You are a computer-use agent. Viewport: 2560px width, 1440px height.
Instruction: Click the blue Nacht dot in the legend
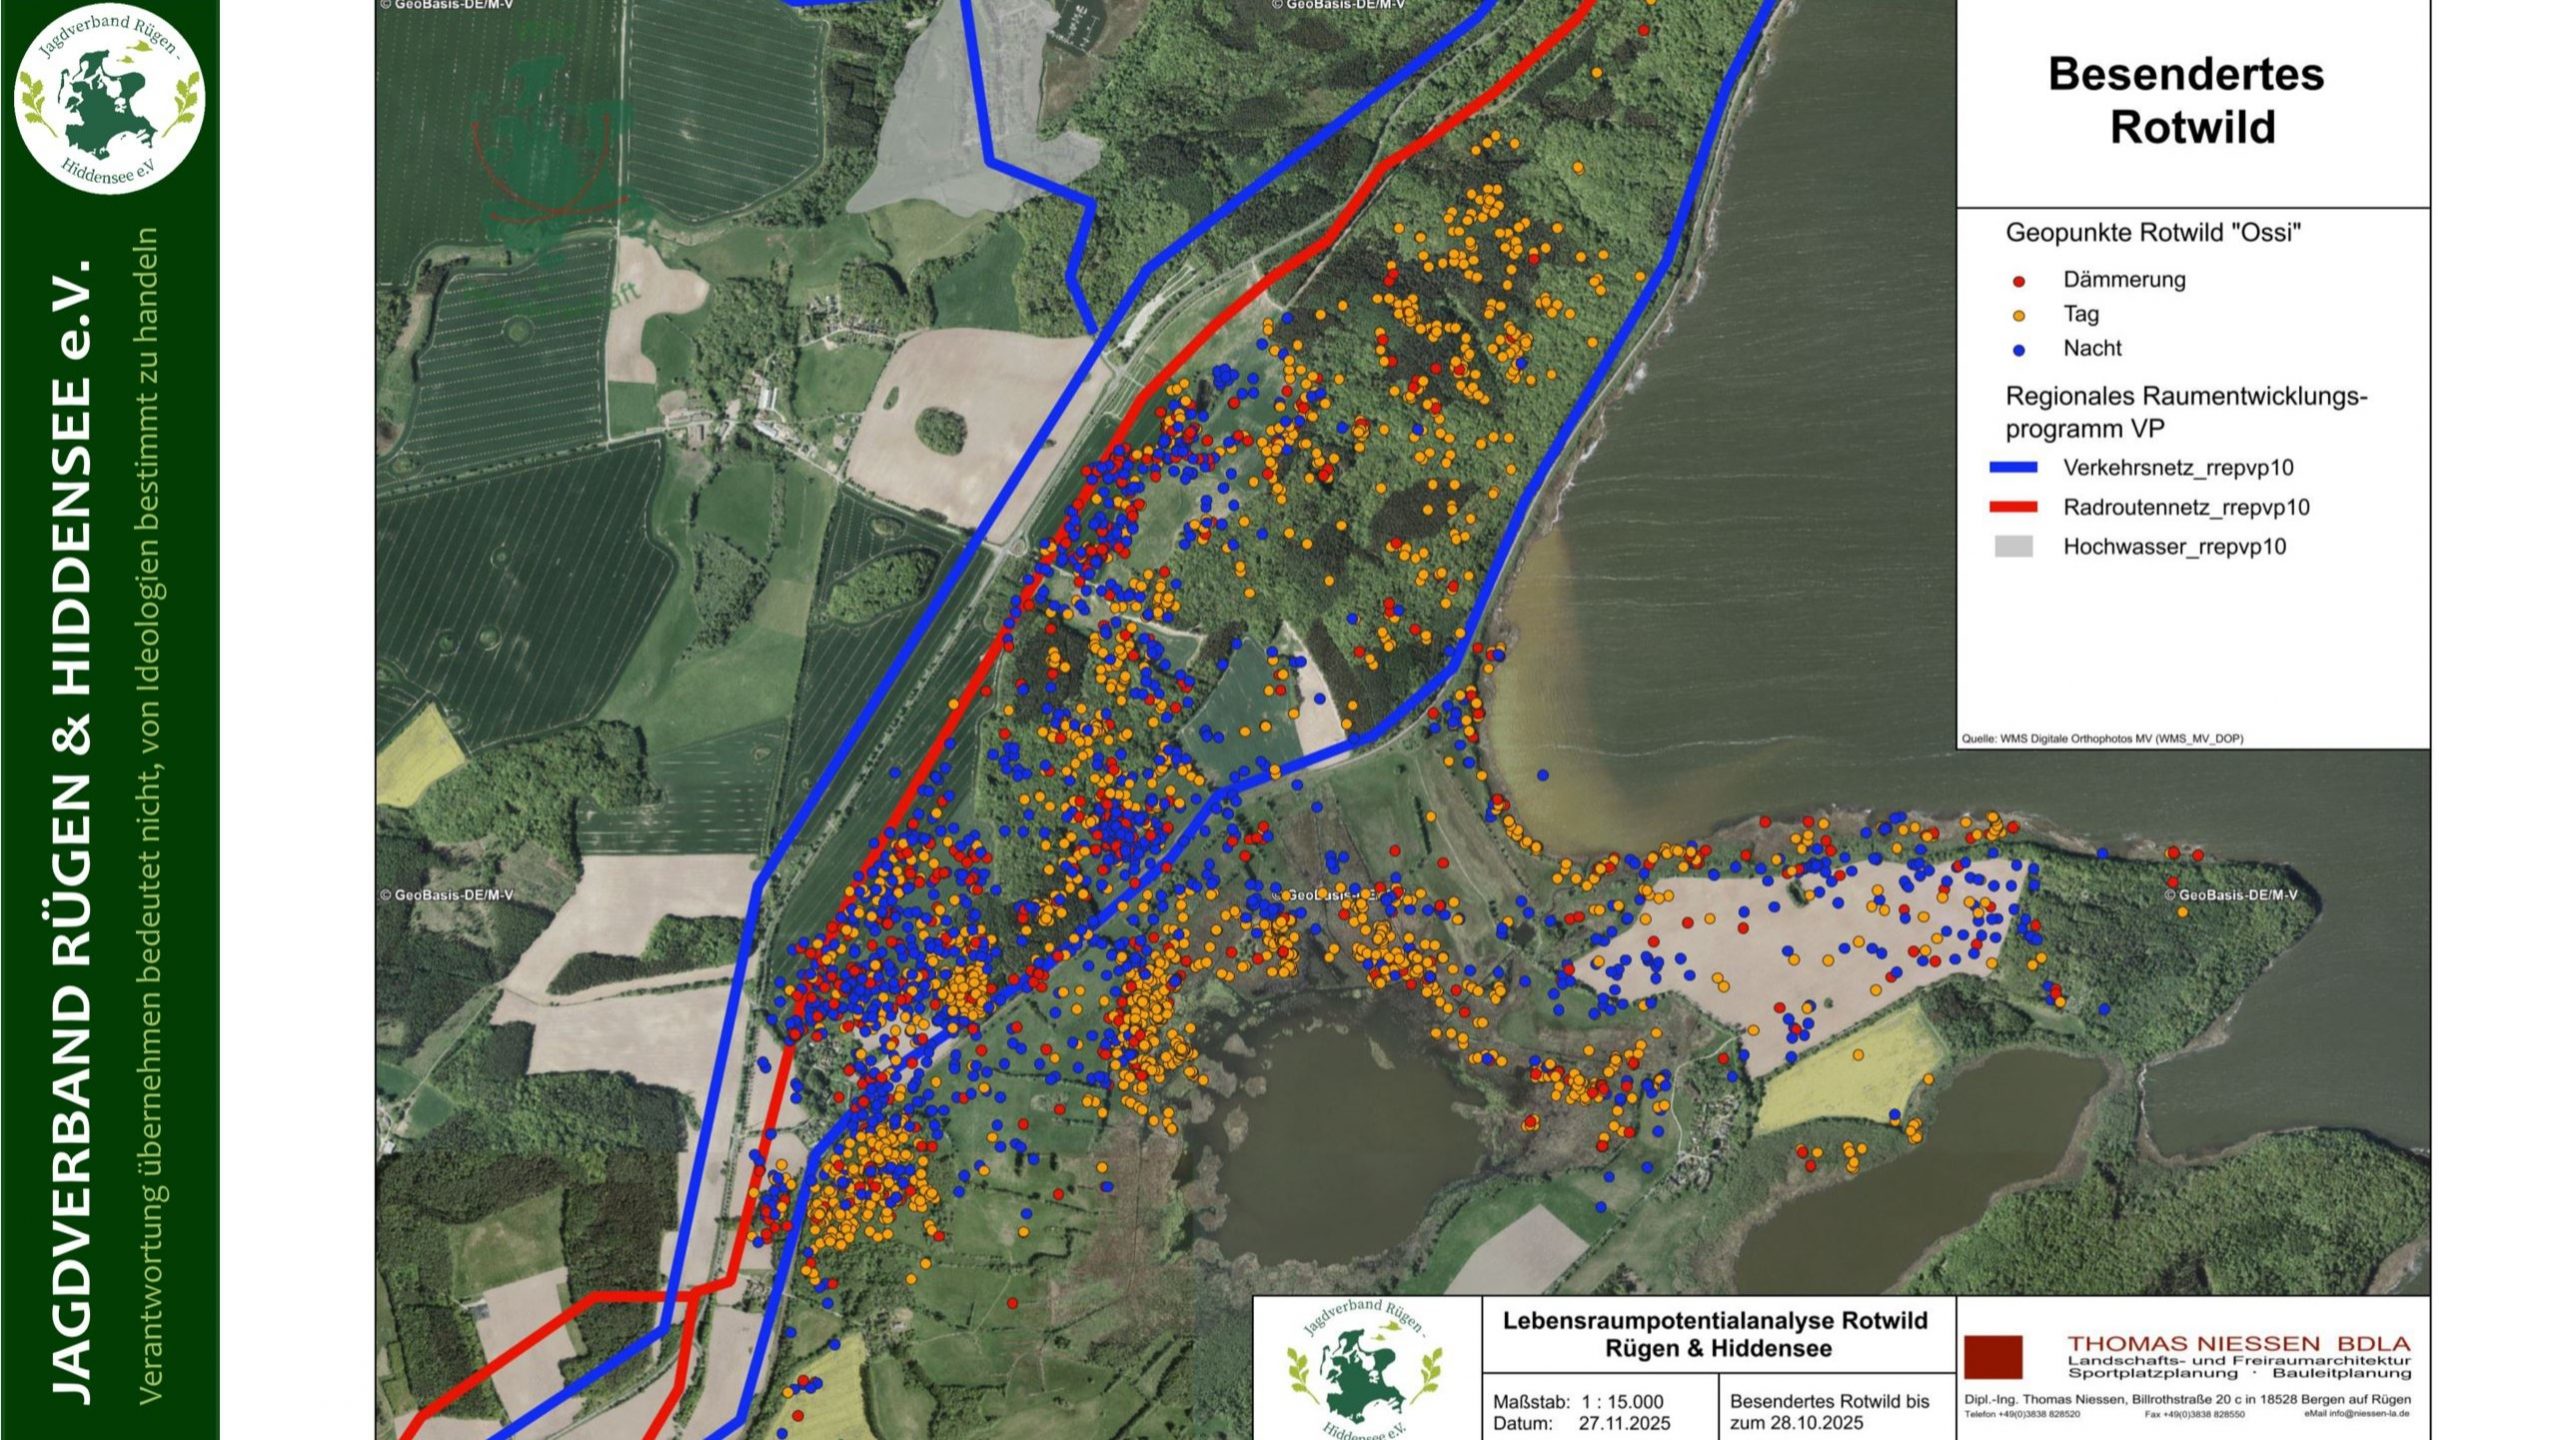[x=2018, y=350]
